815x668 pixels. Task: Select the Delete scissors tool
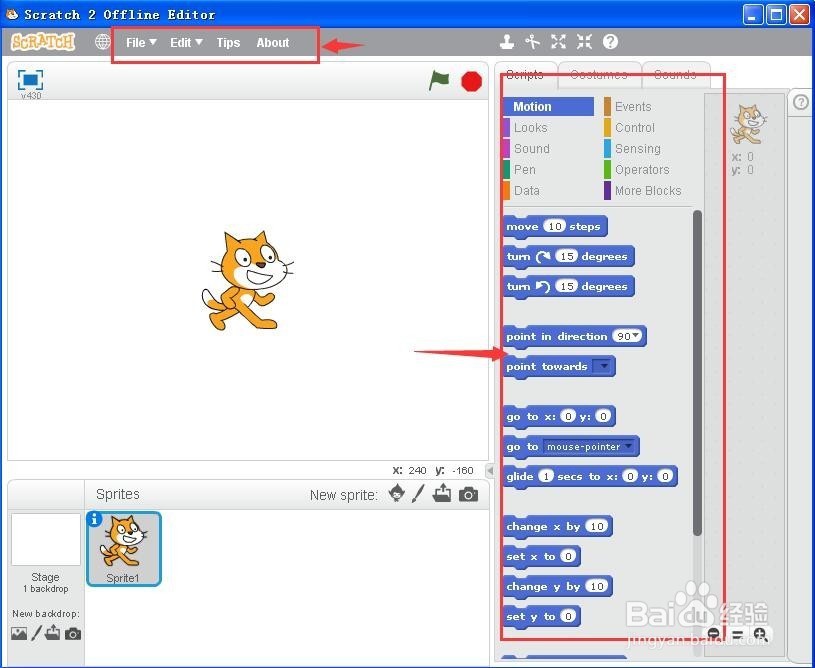pos(532,42)
